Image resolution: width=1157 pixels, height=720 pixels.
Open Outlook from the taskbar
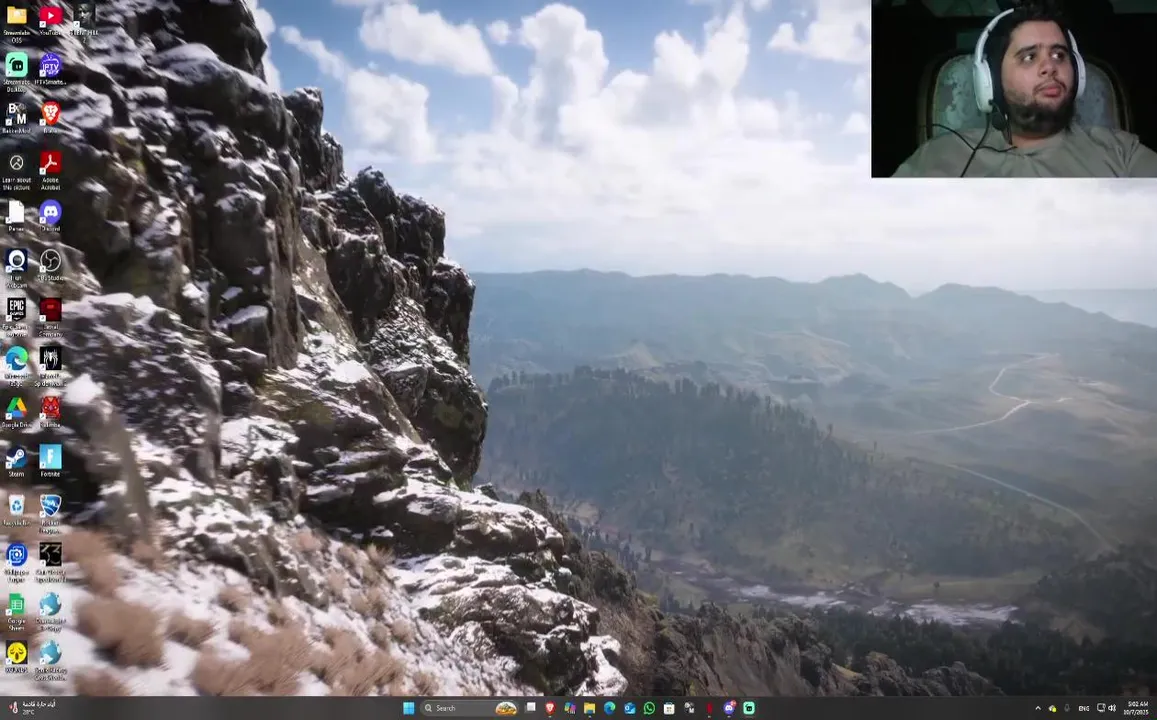click(x=629, y=708)
